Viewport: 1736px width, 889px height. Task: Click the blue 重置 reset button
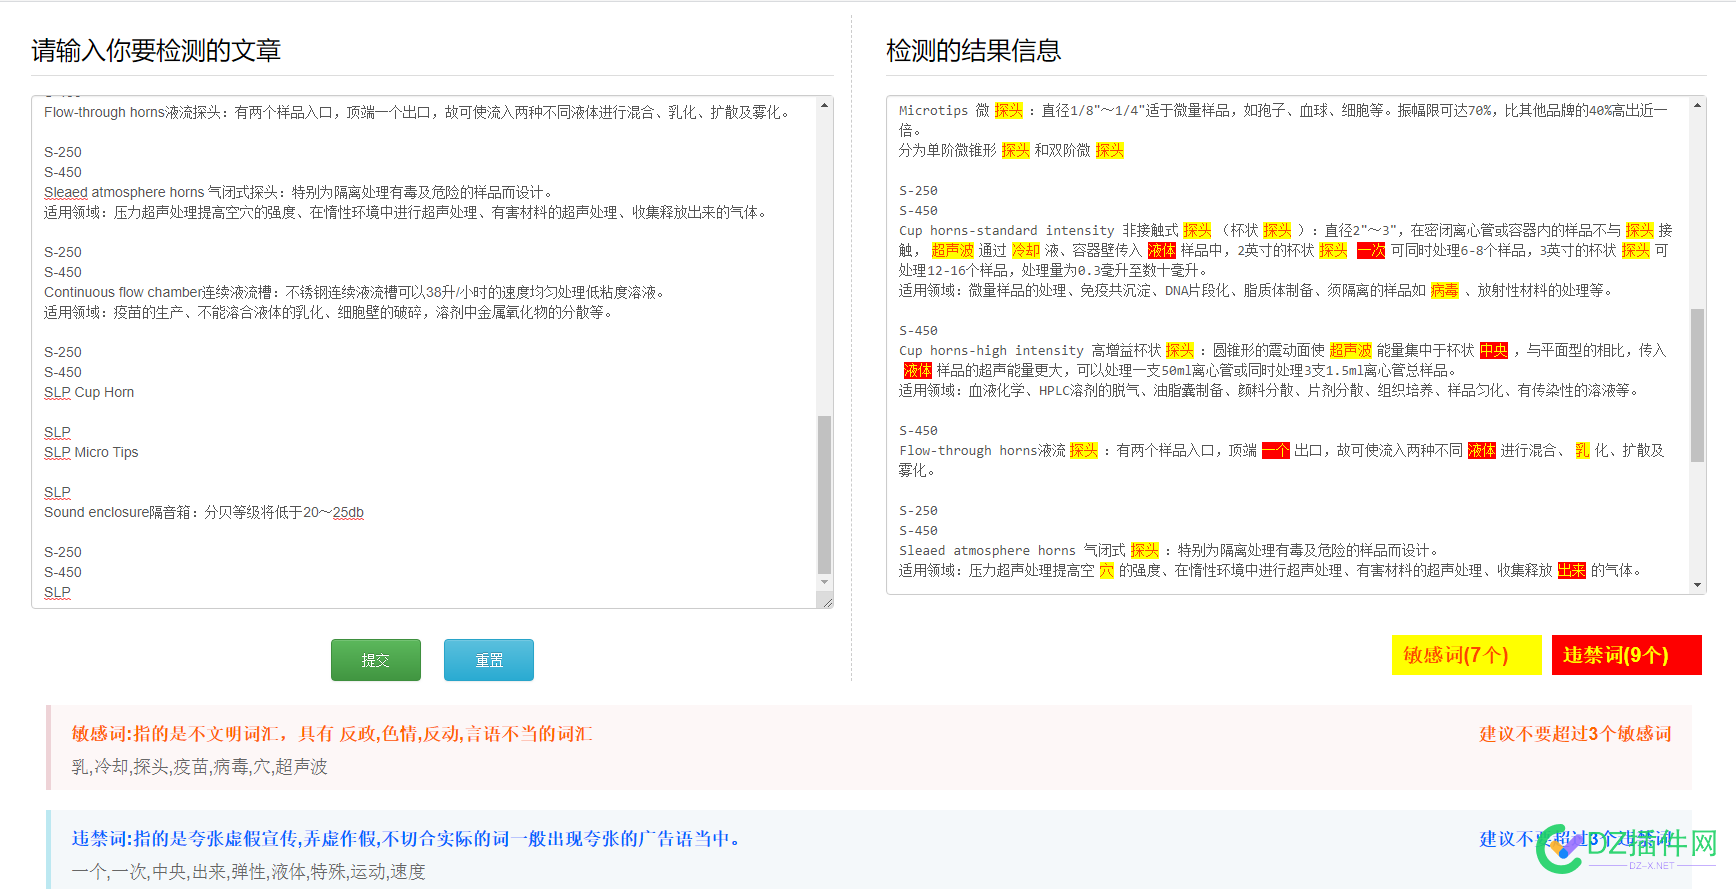(x=489, y=660)
